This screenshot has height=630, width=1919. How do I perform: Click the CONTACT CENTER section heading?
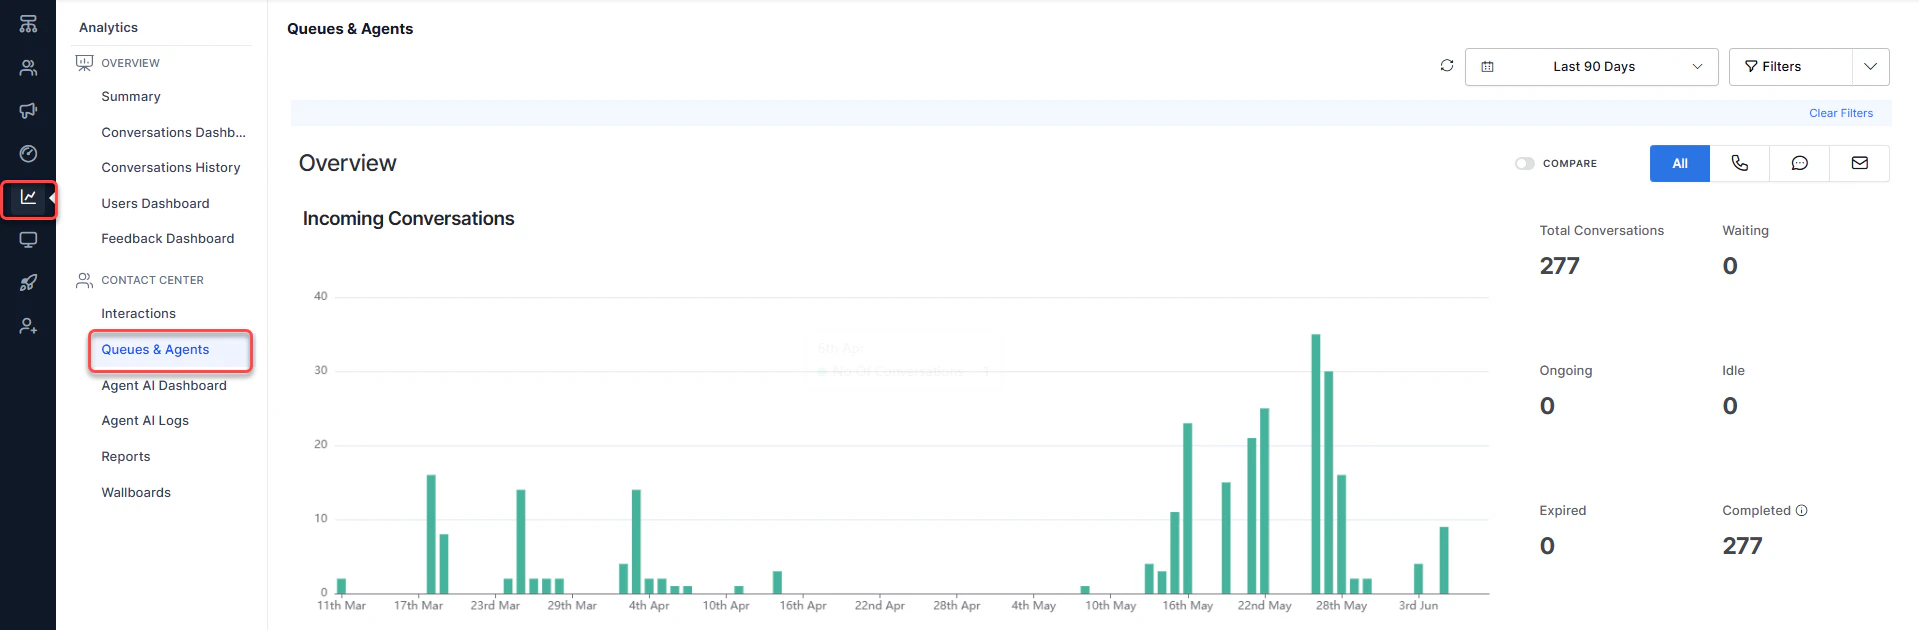click(152, 280)
